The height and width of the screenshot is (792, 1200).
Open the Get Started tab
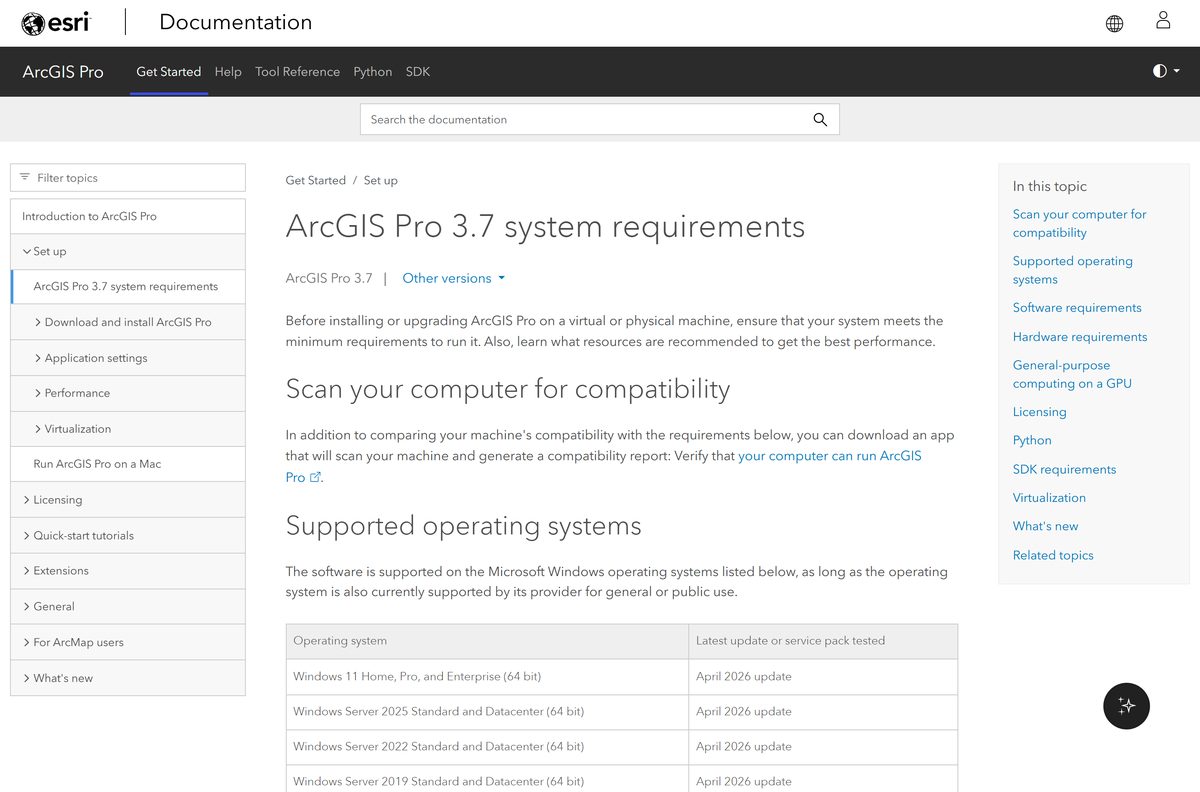click(168, 72)
